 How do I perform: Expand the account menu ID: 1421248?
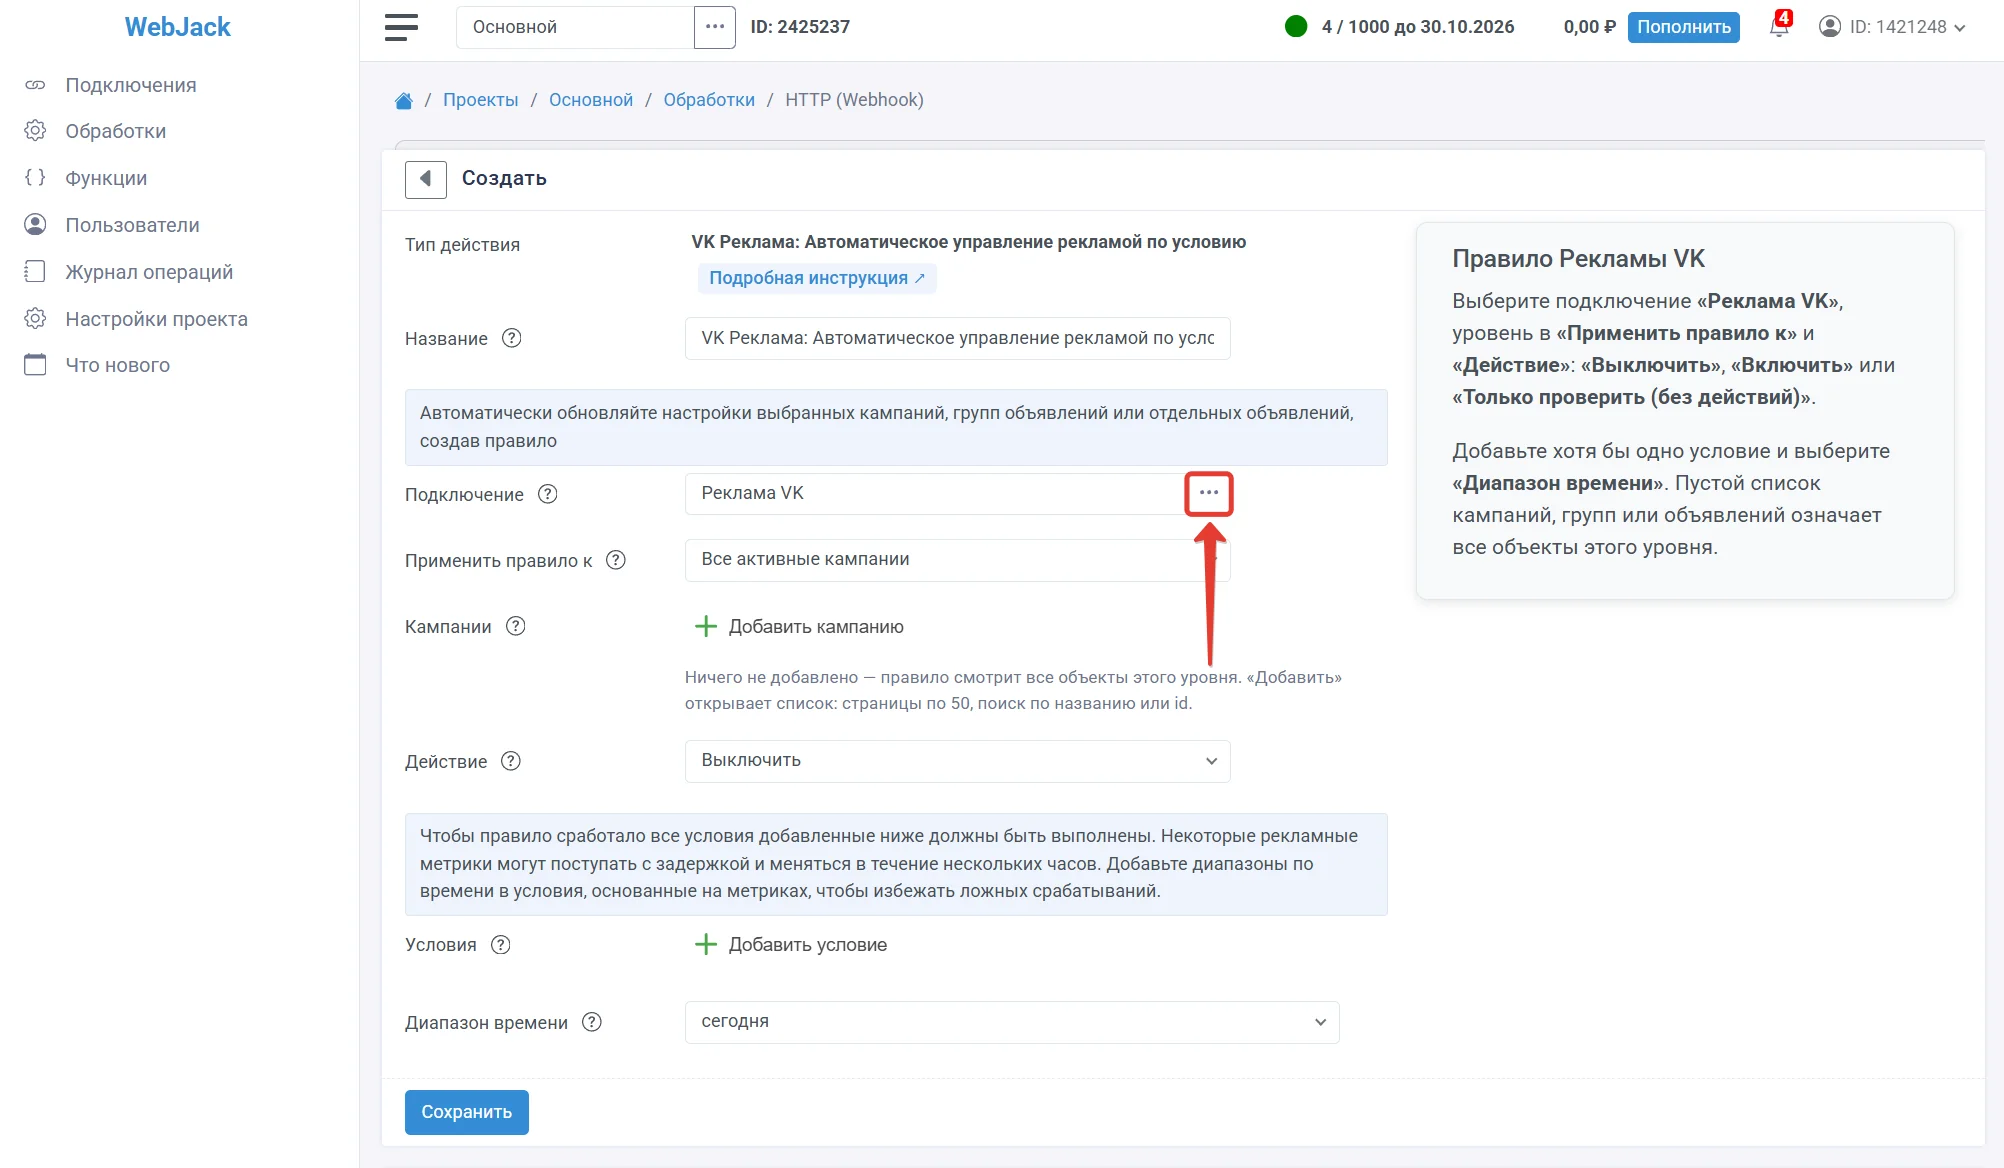(x=1892, y=27)
